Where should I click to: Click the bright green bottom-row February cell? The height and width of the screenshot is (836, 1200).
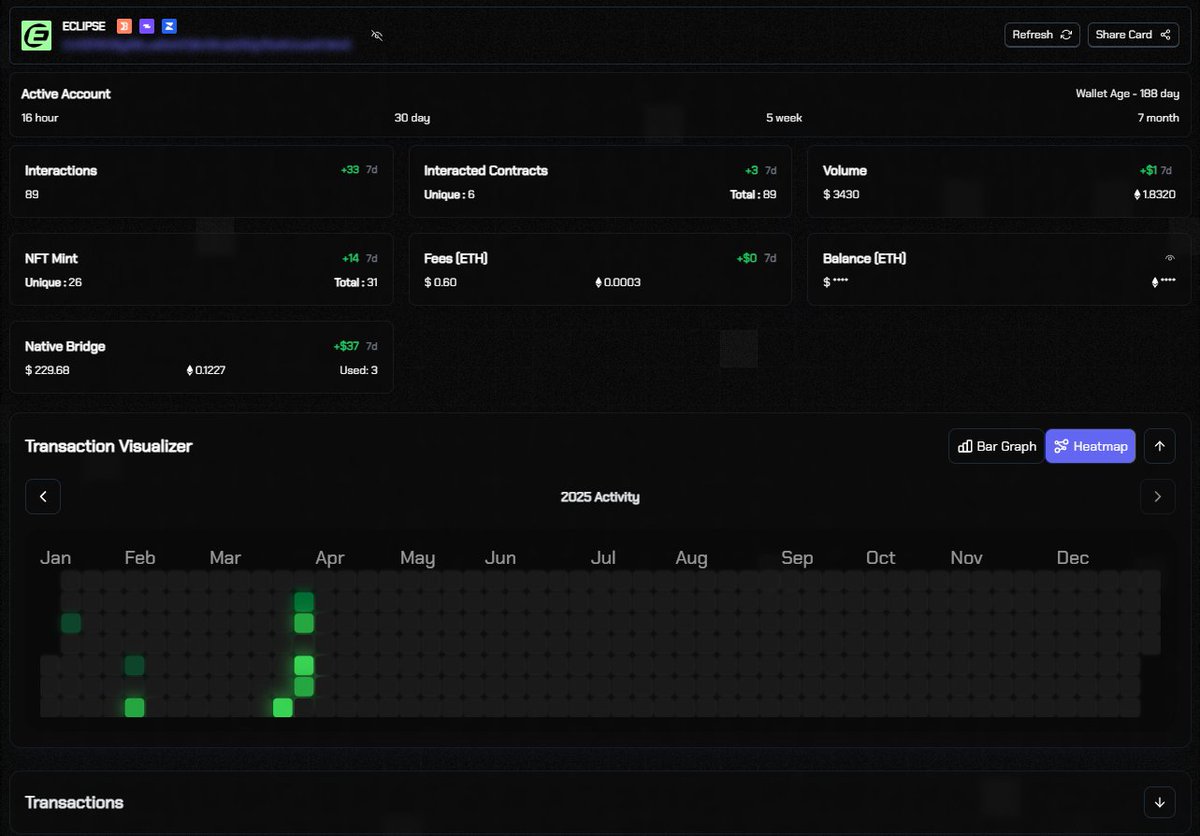134,707
